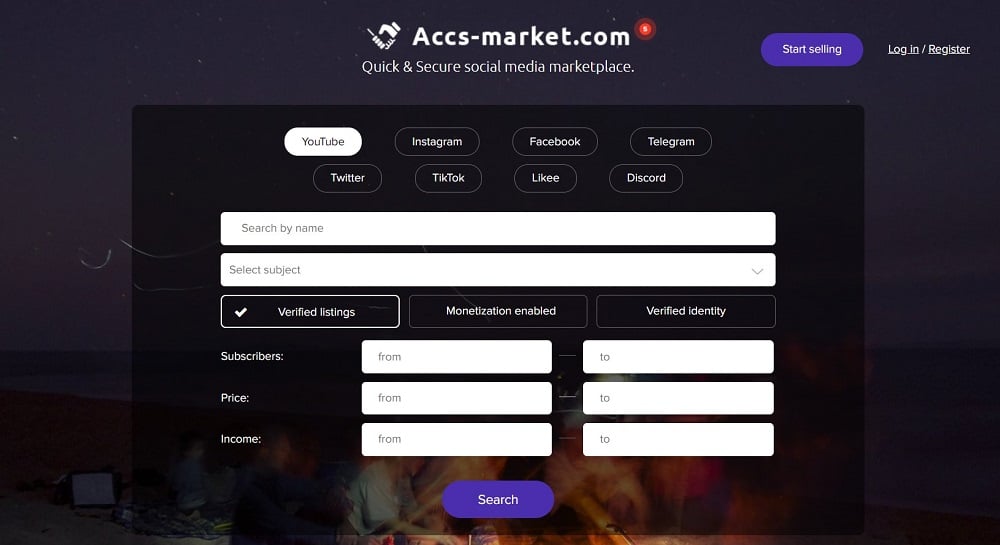Click the purple Search button
The image size is (1000, 545).
pos(498,500)
